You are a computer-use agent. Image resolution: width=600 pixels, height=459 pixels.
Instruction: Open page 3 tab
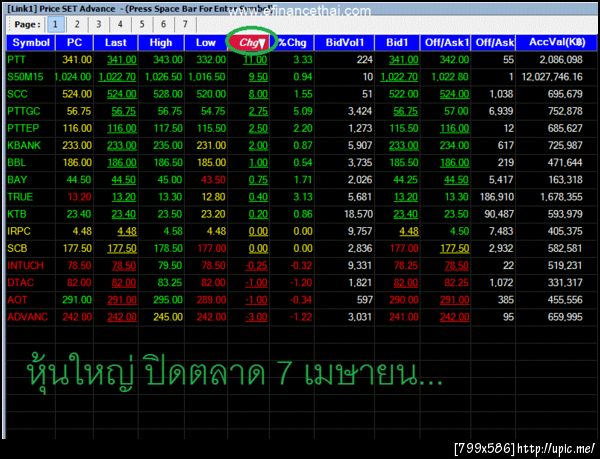point(98,24)
